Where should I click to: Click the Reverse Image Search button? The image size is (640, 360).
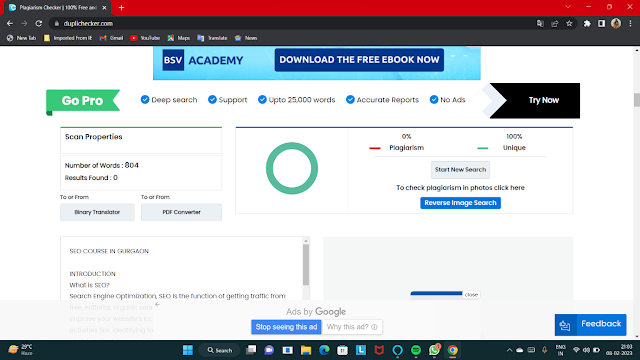[x=460, y=203]
